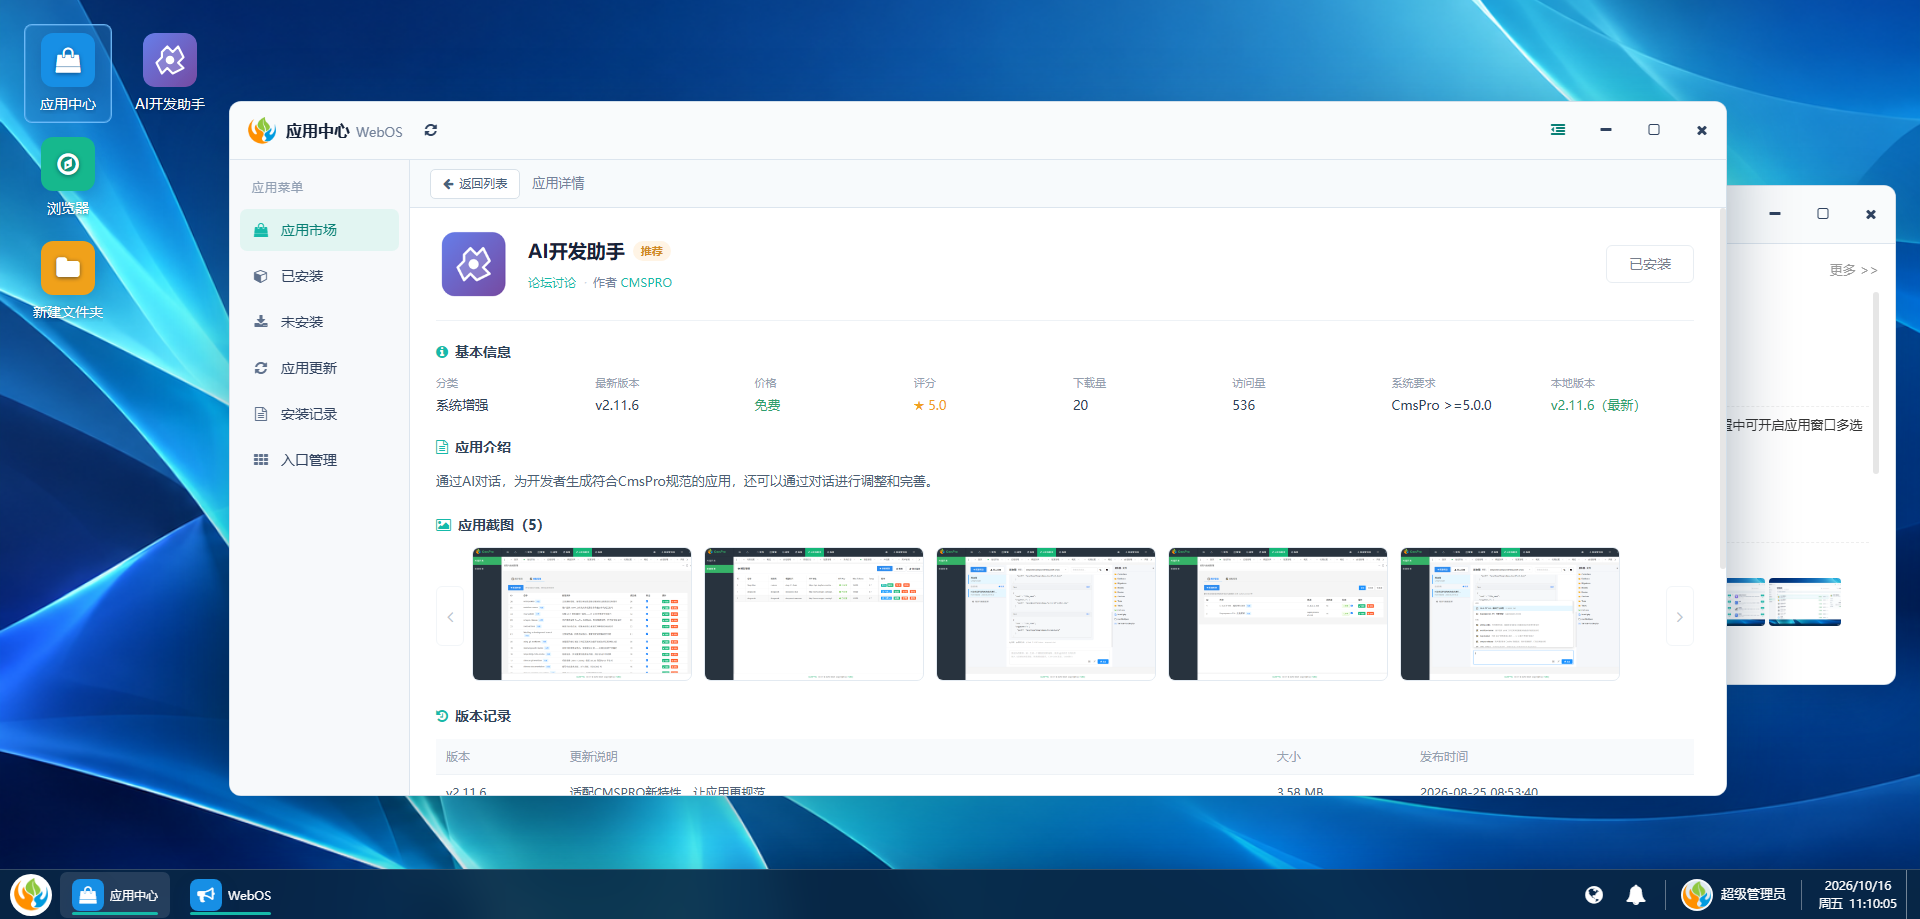Screen dimensions: 1920x919
Task: Click the 更新说明 column header
Action: 594,757
